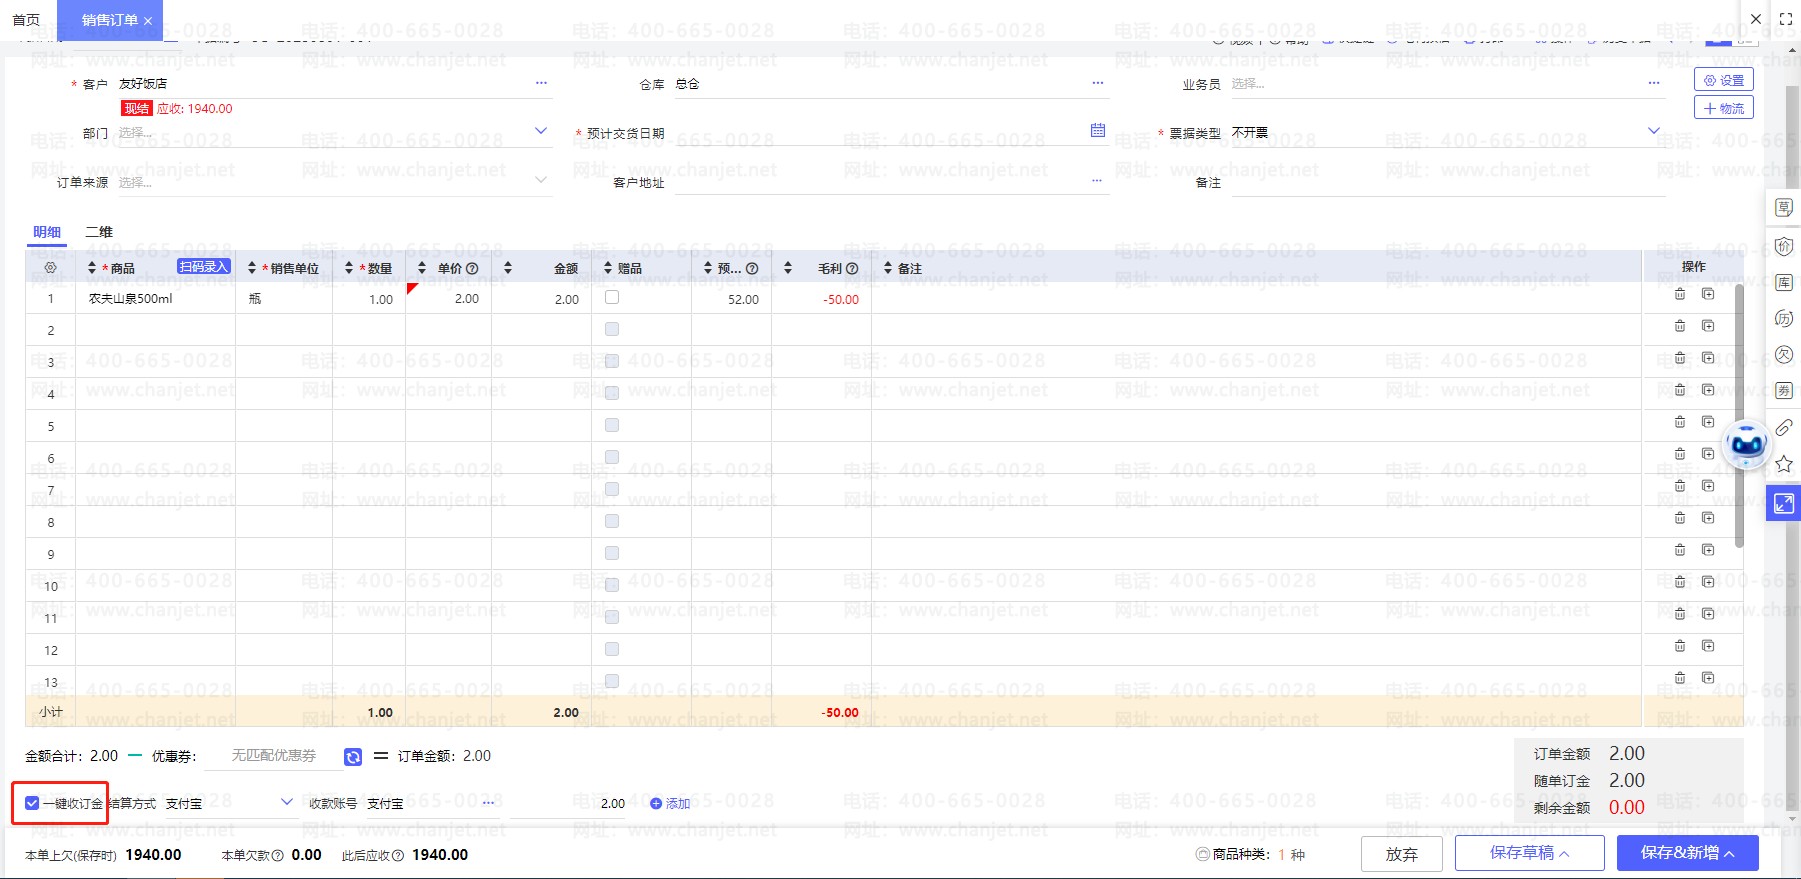Delete row 1 using its trash icon
Image resolution: width=1801 pixels, height=879 pixels.
click(x=1680, y=294)
